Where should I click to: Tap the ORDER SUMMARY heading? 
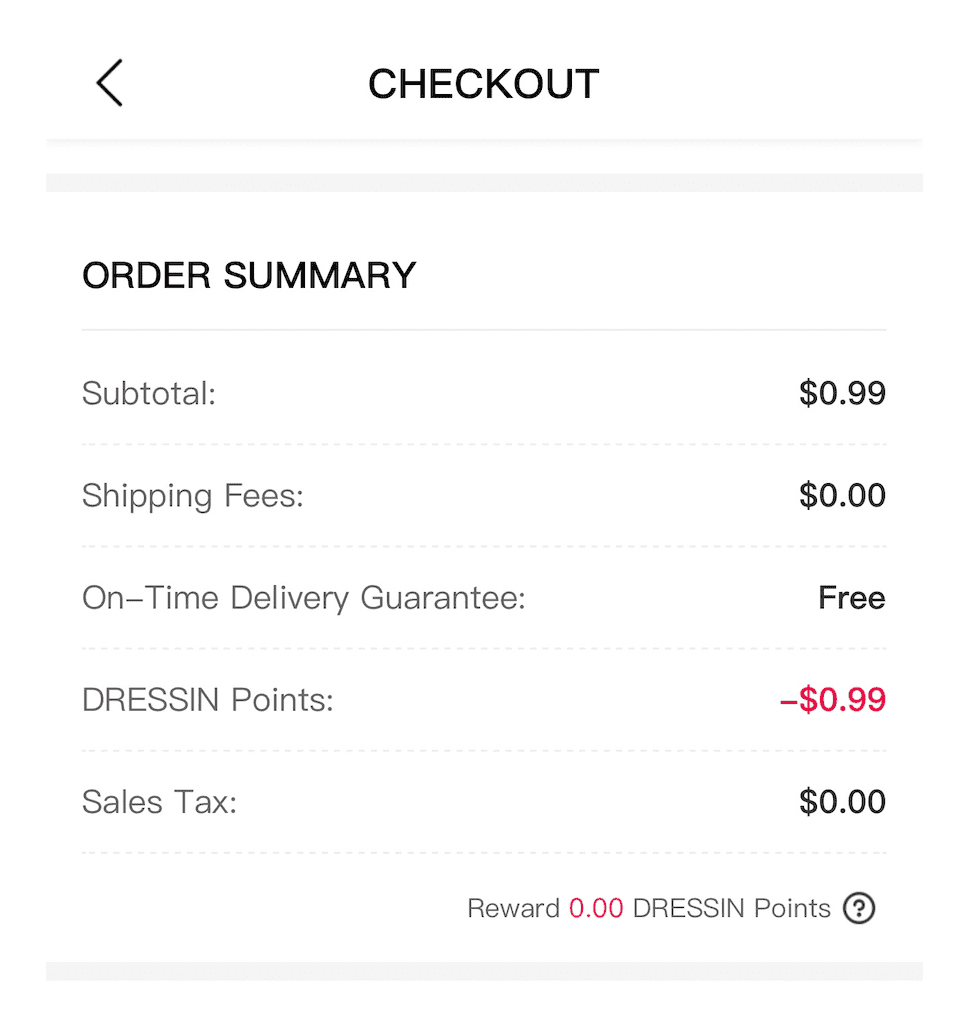[x=249, y=275]
